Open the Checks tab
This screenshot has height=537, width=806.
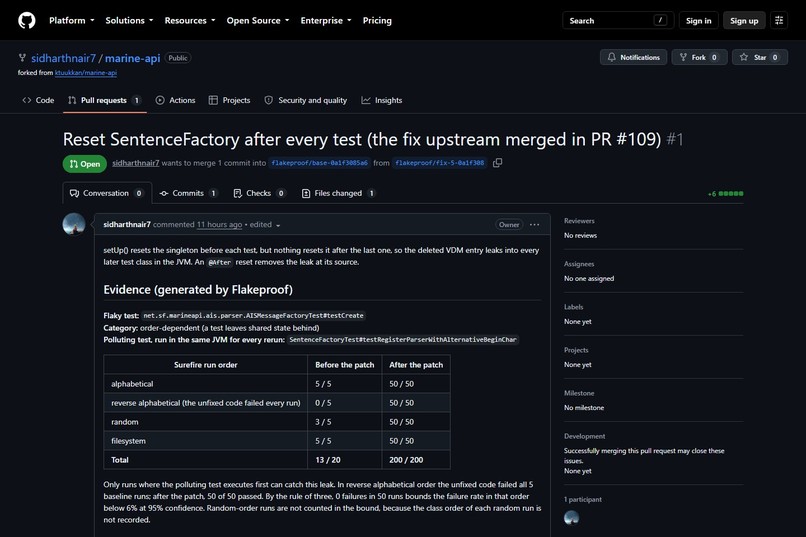[x=259, y=193]
